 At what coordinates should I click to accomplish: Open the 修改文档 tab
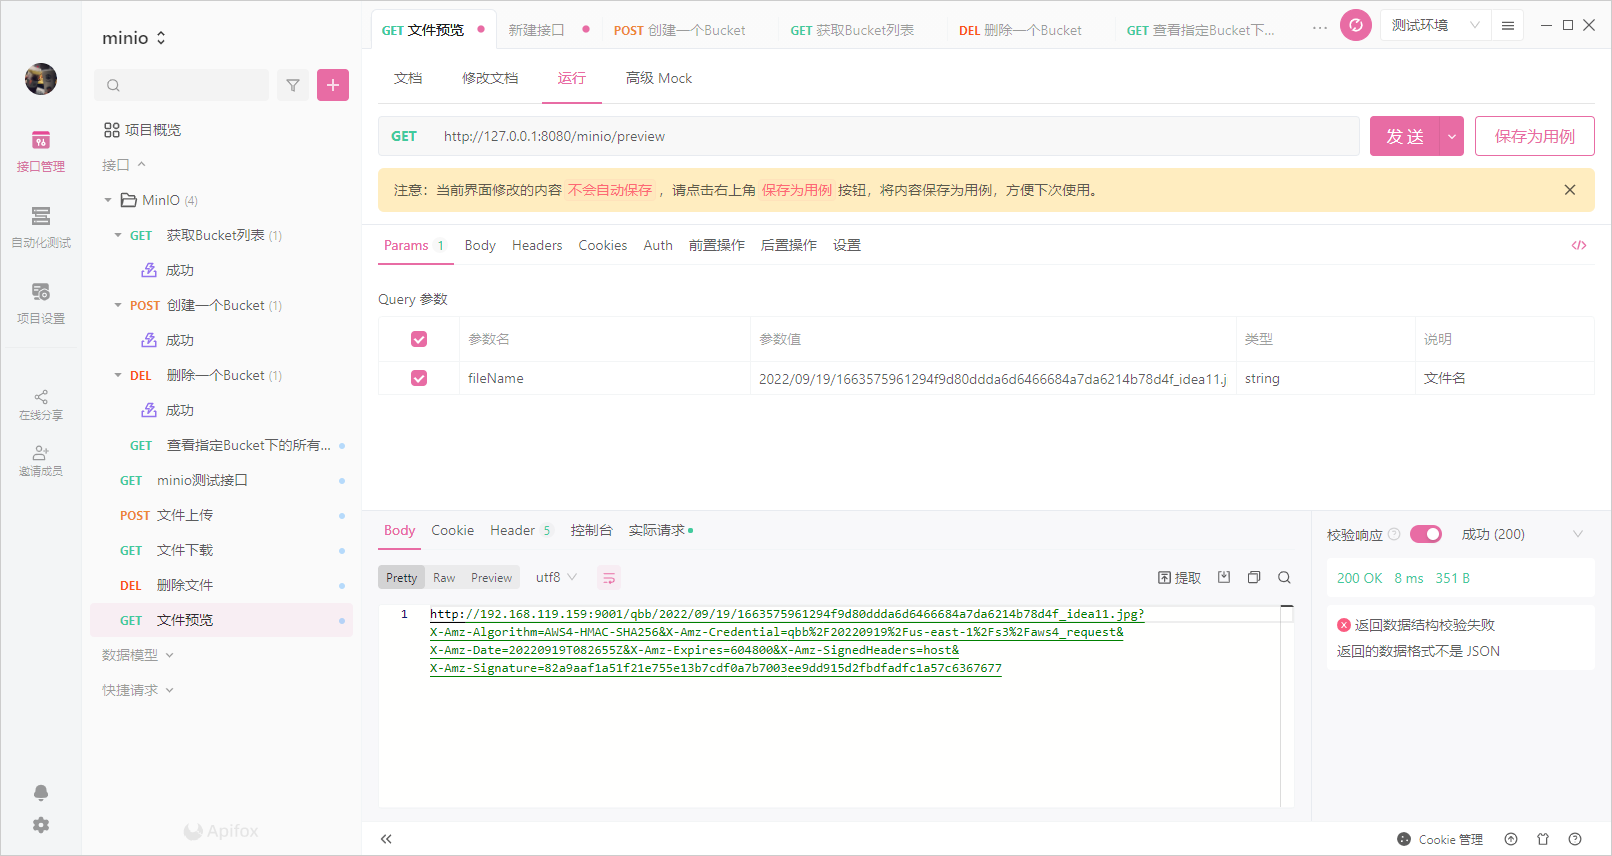click(x=490, y=78)
